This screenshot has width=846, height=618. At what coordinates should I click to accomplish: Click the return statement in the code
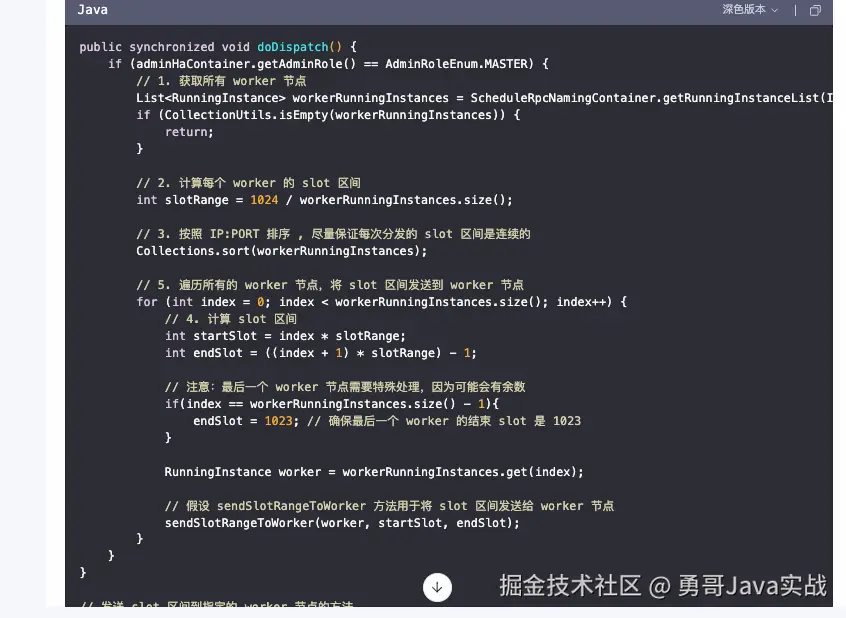[x=186, y=131]
